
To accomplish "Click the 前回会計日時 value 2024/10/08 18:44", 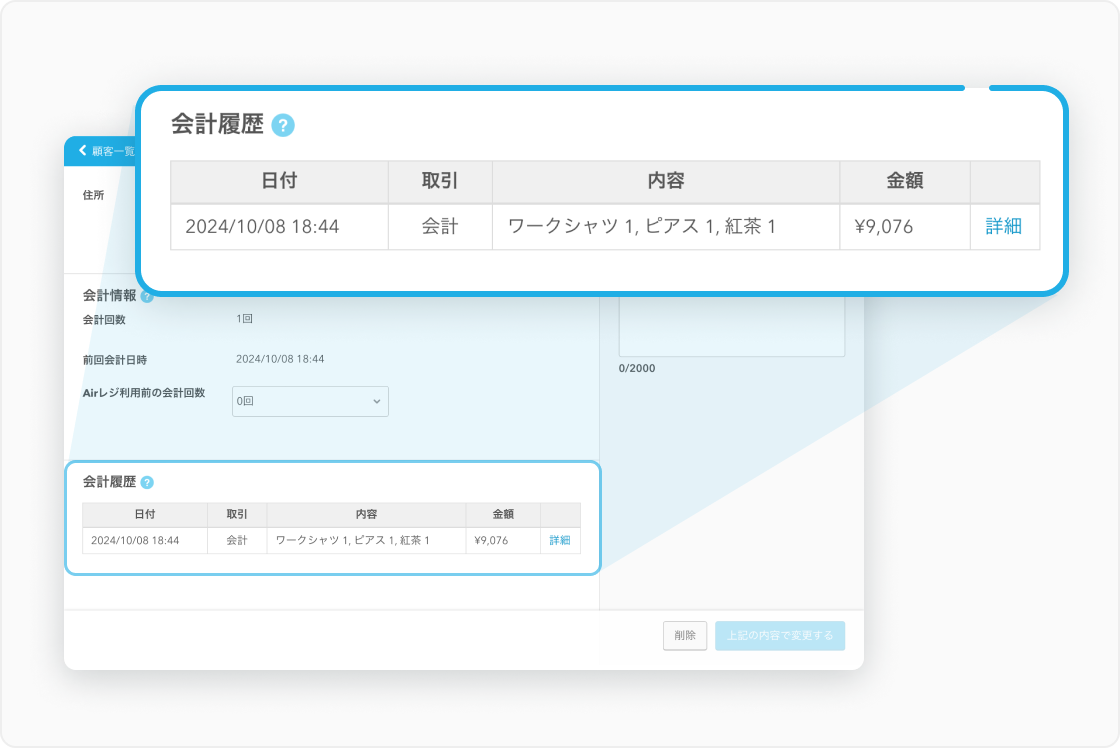I will (280, 359).
